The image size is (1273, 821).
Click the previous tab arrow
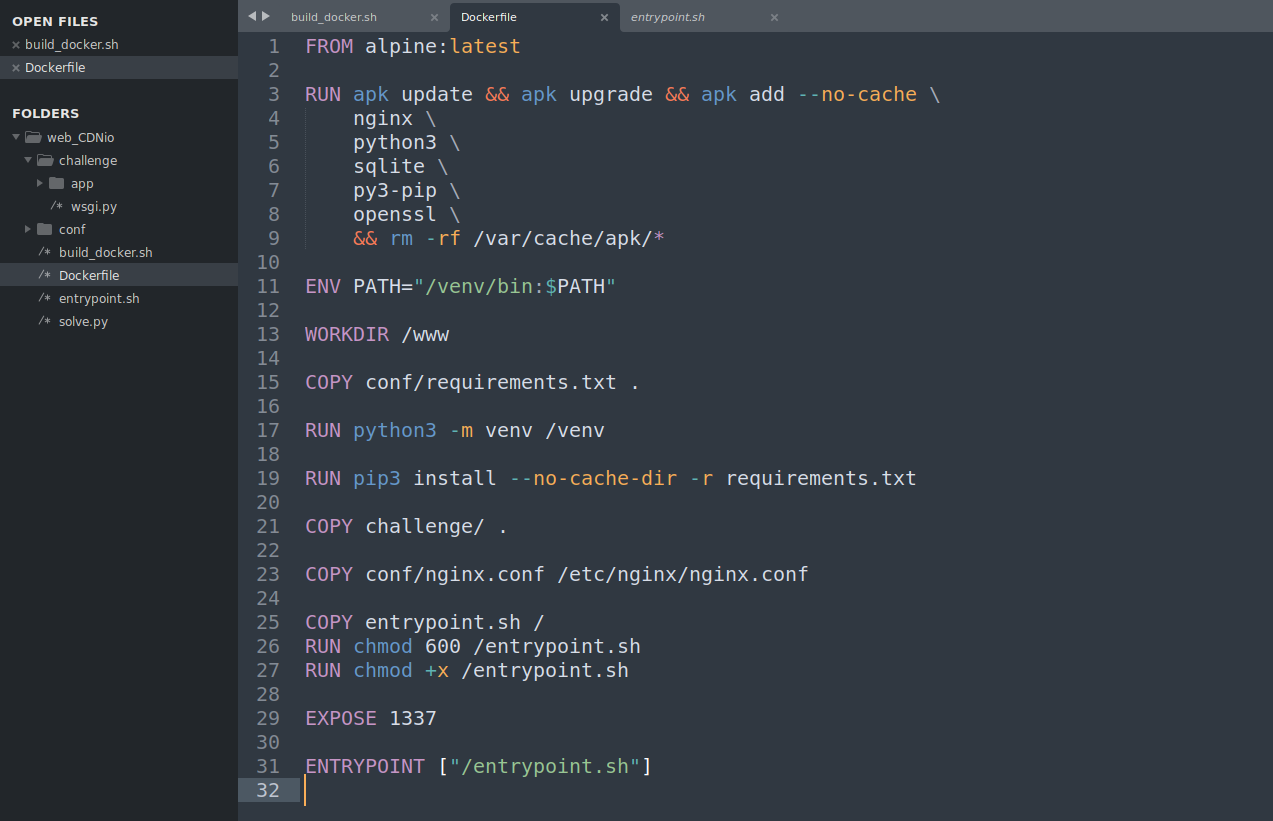click(252, 16)
